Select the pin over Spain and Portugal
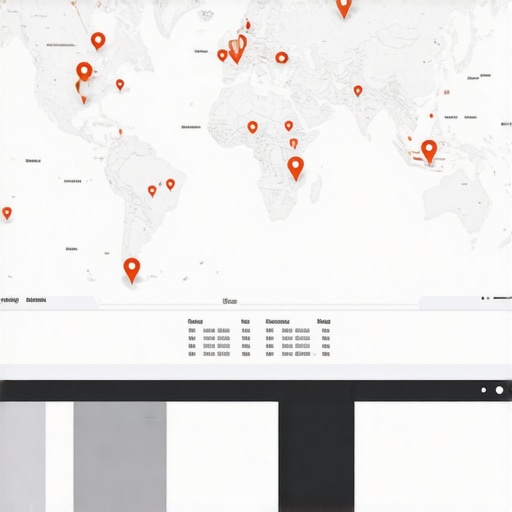The image size is (512, 512). click(222, 55)
